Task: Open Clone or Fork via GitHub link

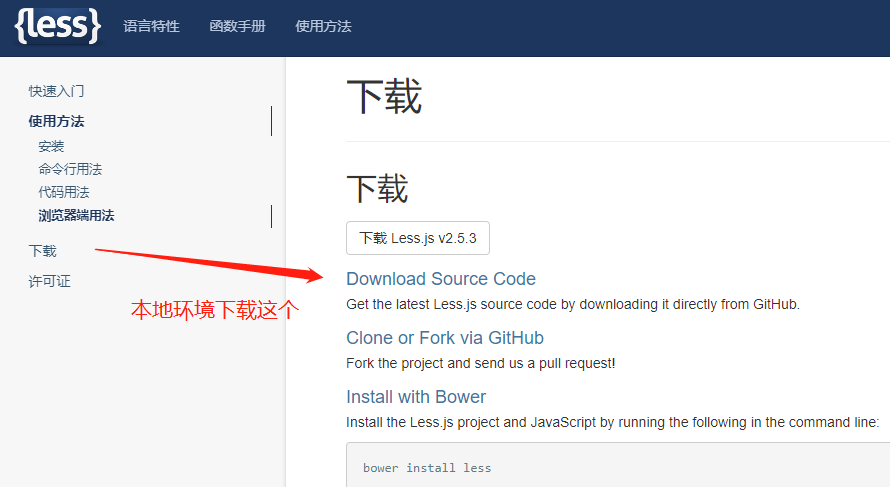Action: point(445,338)
